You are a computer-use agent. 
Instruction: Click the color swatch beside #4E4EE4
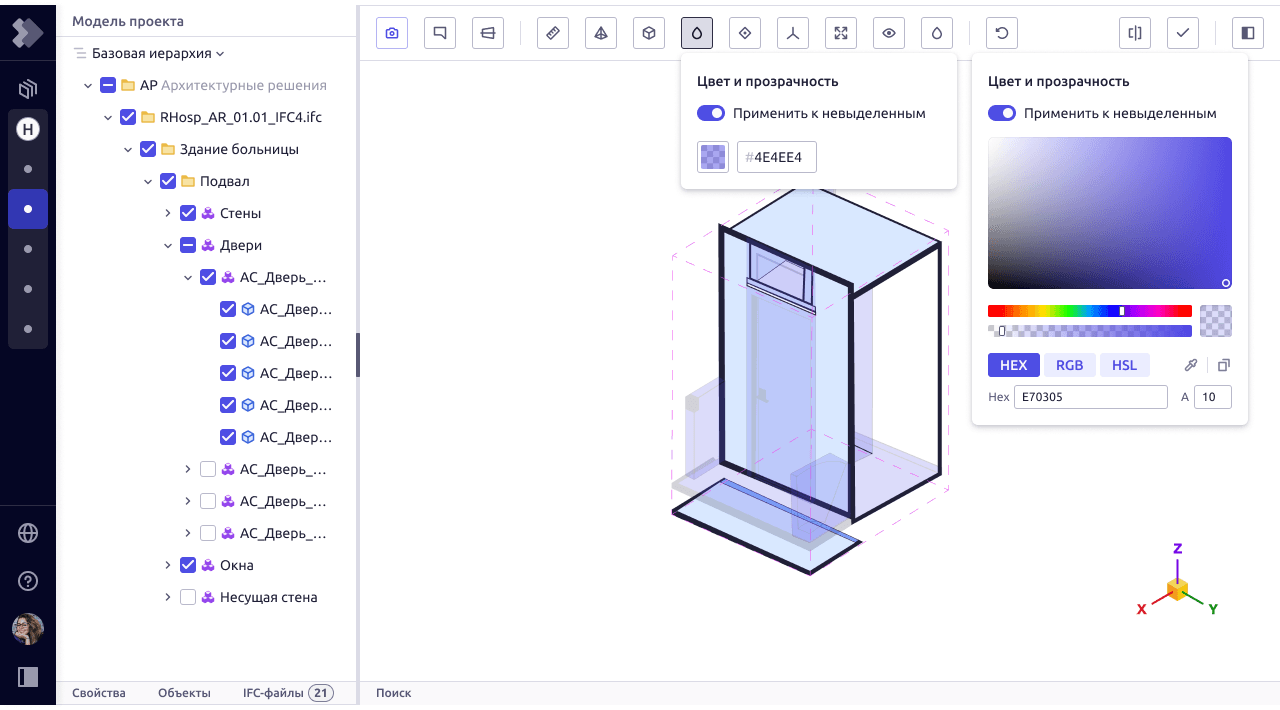(713, 157)
